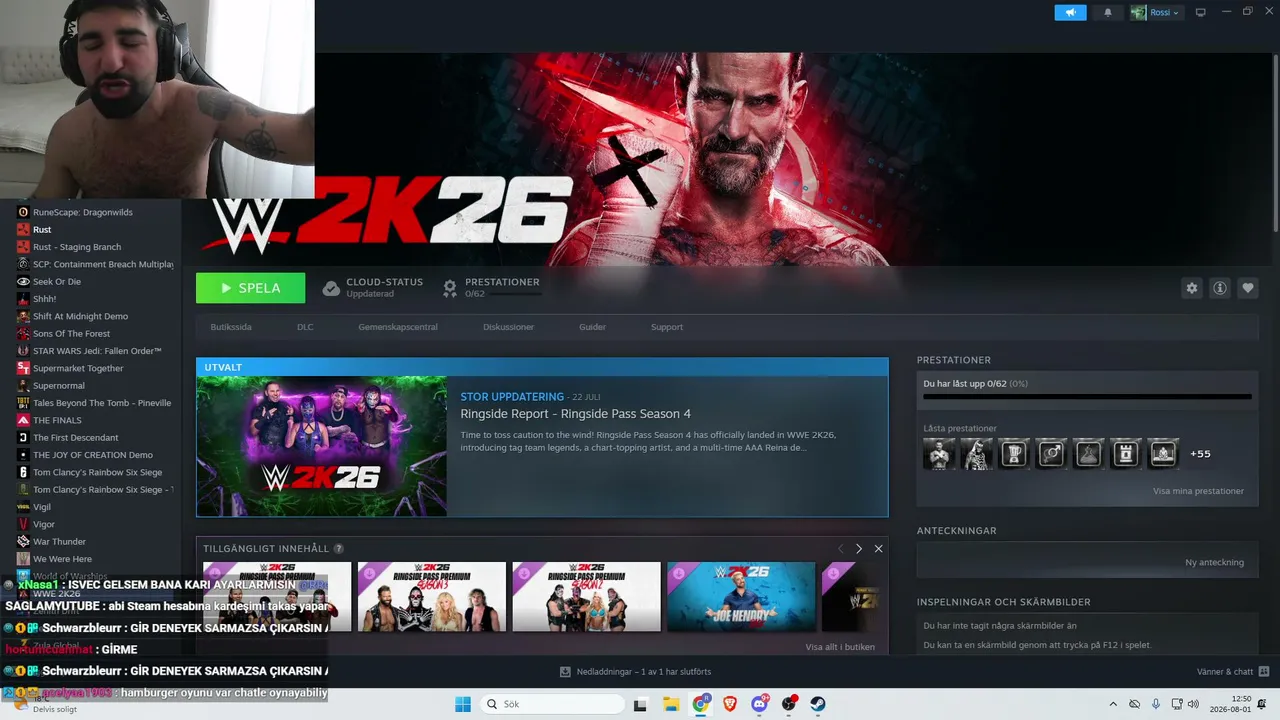Click Visa allt i butiken link
This screenshot has width=1280, height=720.
click(840, 647)
